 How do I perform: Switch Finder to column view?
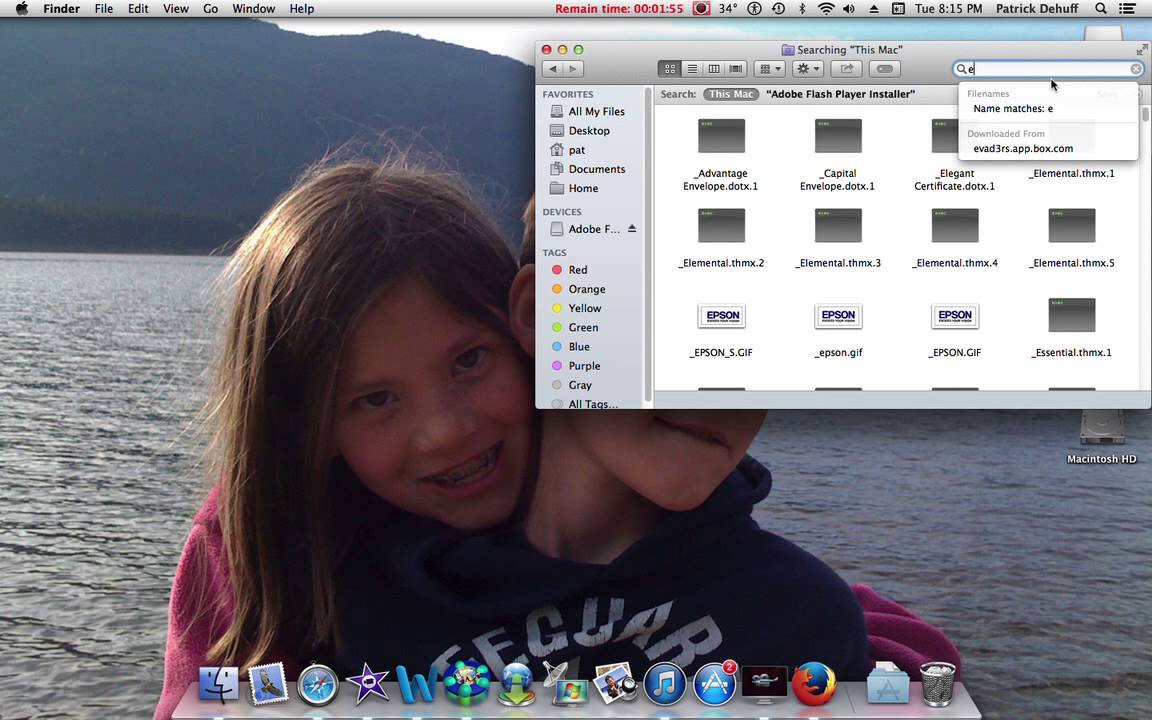coord(713,69)
